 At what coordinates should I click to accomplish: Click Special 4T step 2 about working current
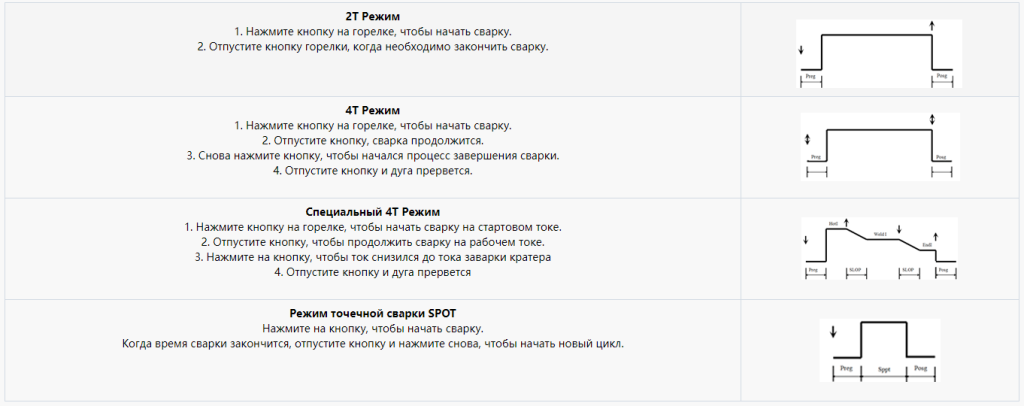(373, 242)
